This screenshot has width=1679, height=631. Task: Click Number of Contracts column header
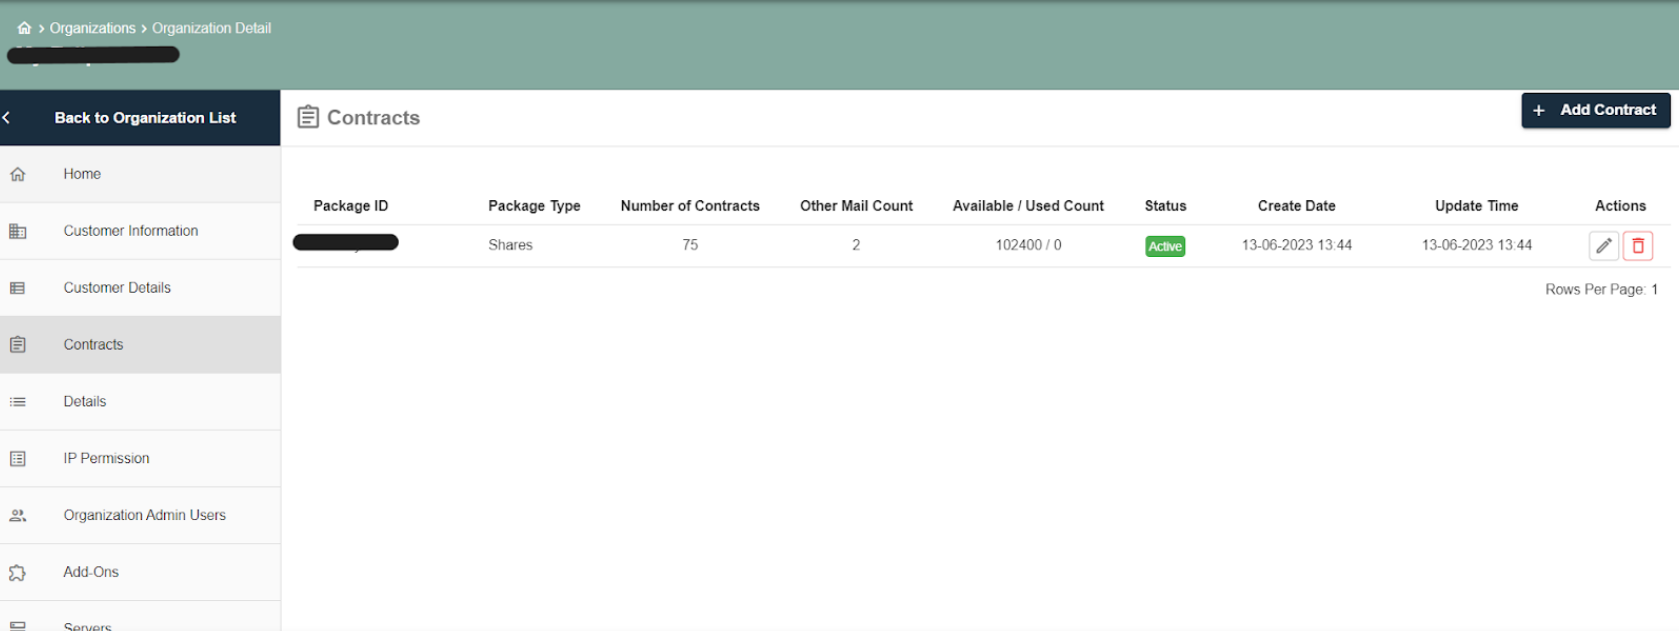[690, 206]
